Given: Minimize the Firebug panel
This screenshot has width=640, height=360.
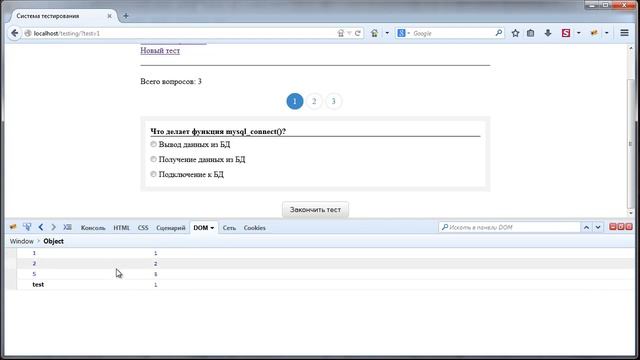Looking at the screenshot, I should coord(613,227).
